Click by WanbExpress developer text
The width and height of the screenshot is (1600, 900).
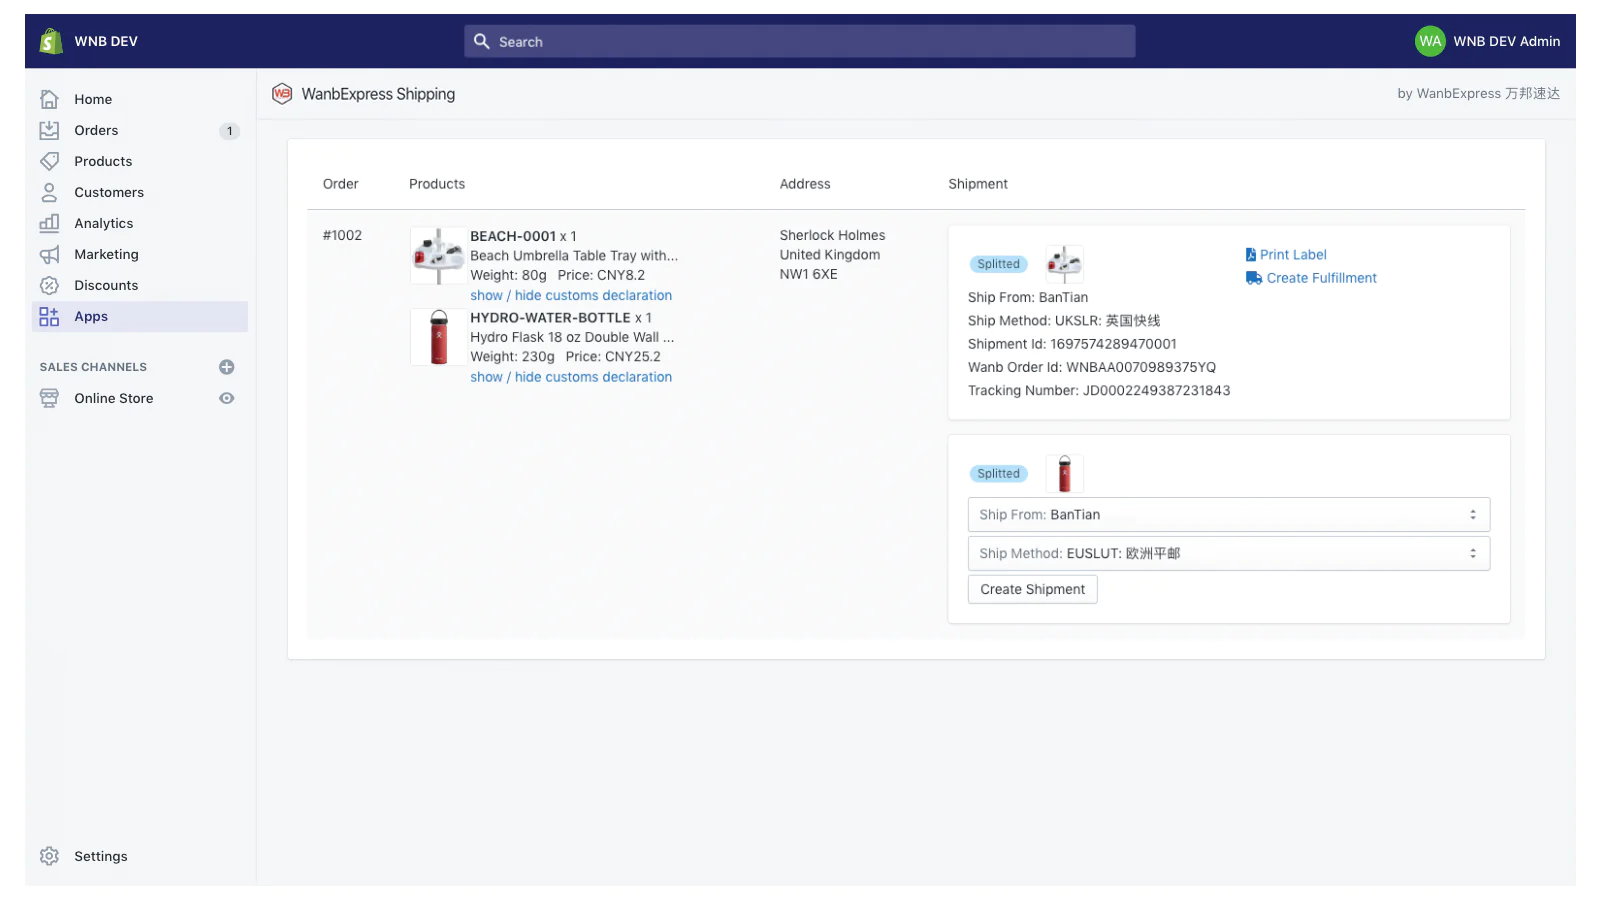point(1478,93)
